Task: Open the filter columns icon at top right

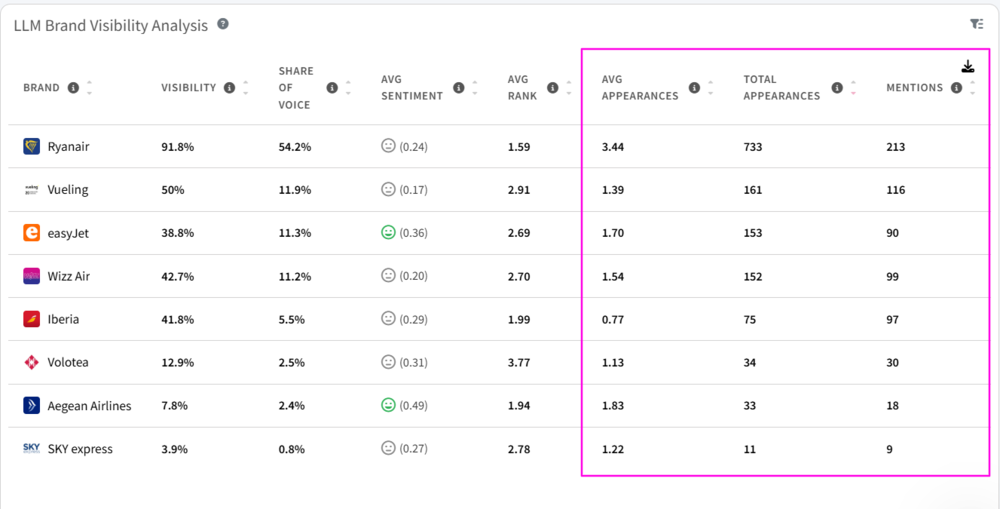Action: [976, 24]
